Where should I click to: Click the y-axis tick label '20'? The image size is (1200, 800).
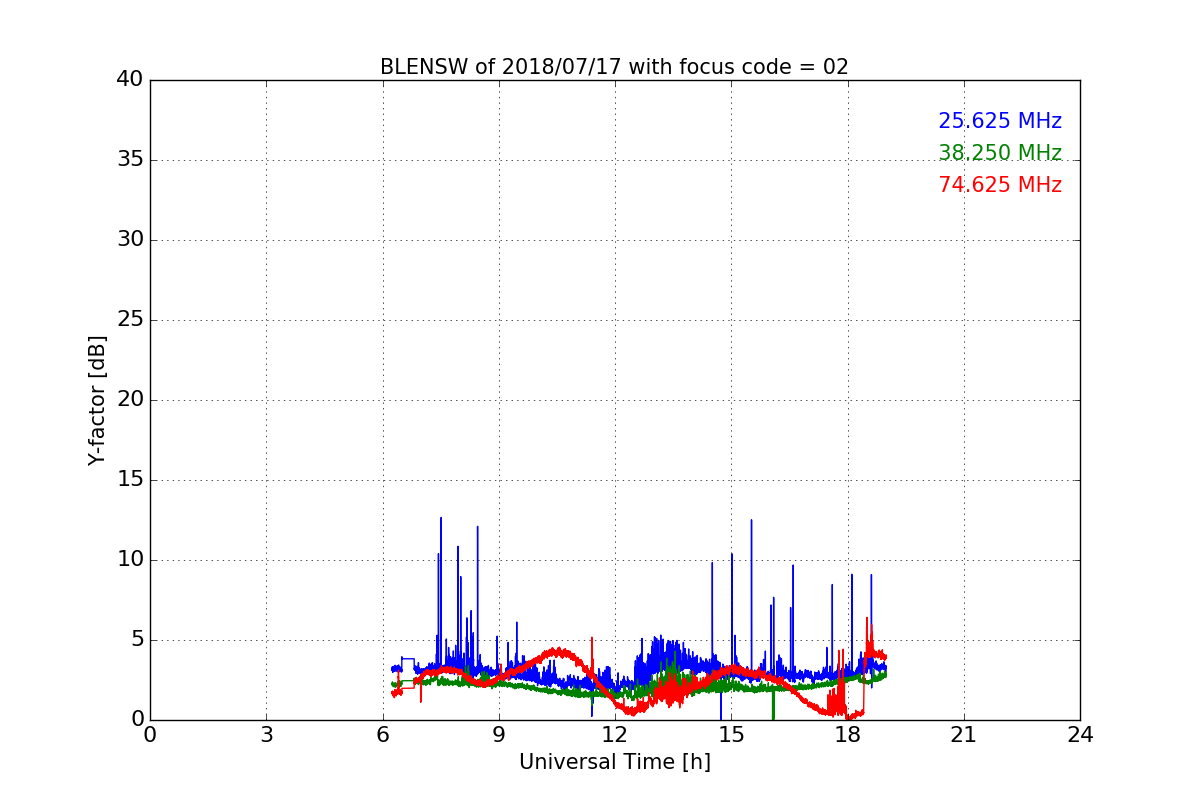click(130, 400)
